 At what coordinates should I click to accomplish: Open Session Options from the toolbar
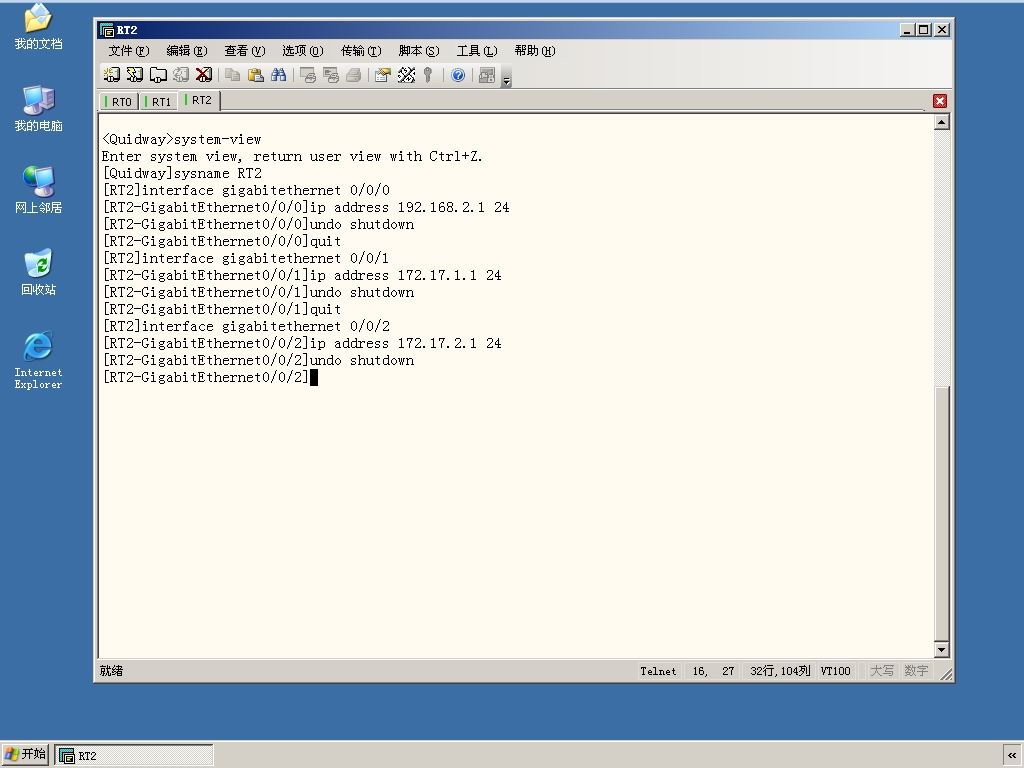383,75
